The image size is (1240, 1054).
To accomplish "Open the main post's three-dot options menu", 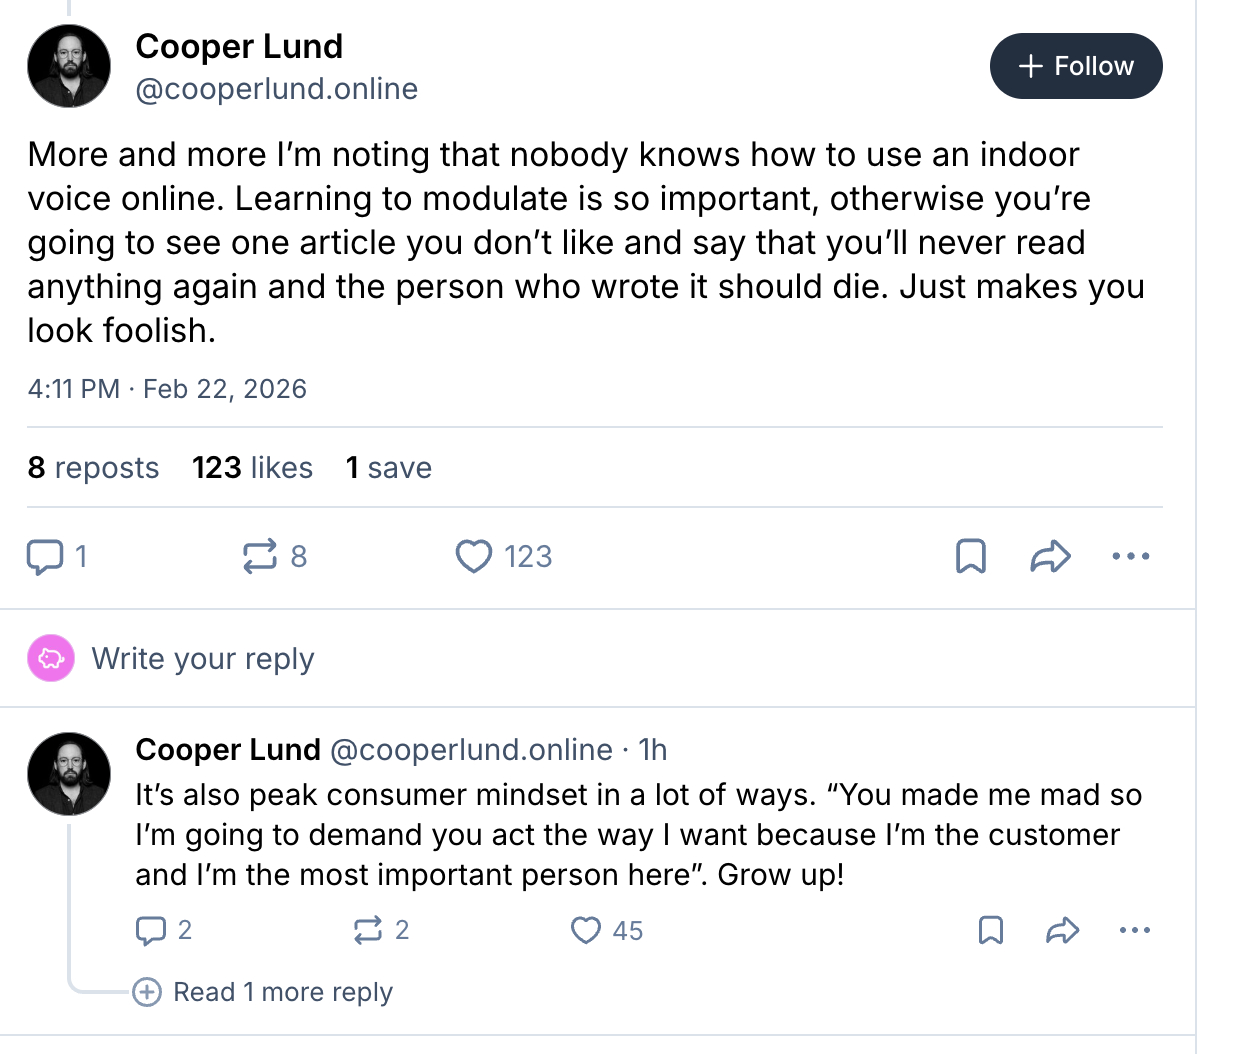I will click(1131, 556).
